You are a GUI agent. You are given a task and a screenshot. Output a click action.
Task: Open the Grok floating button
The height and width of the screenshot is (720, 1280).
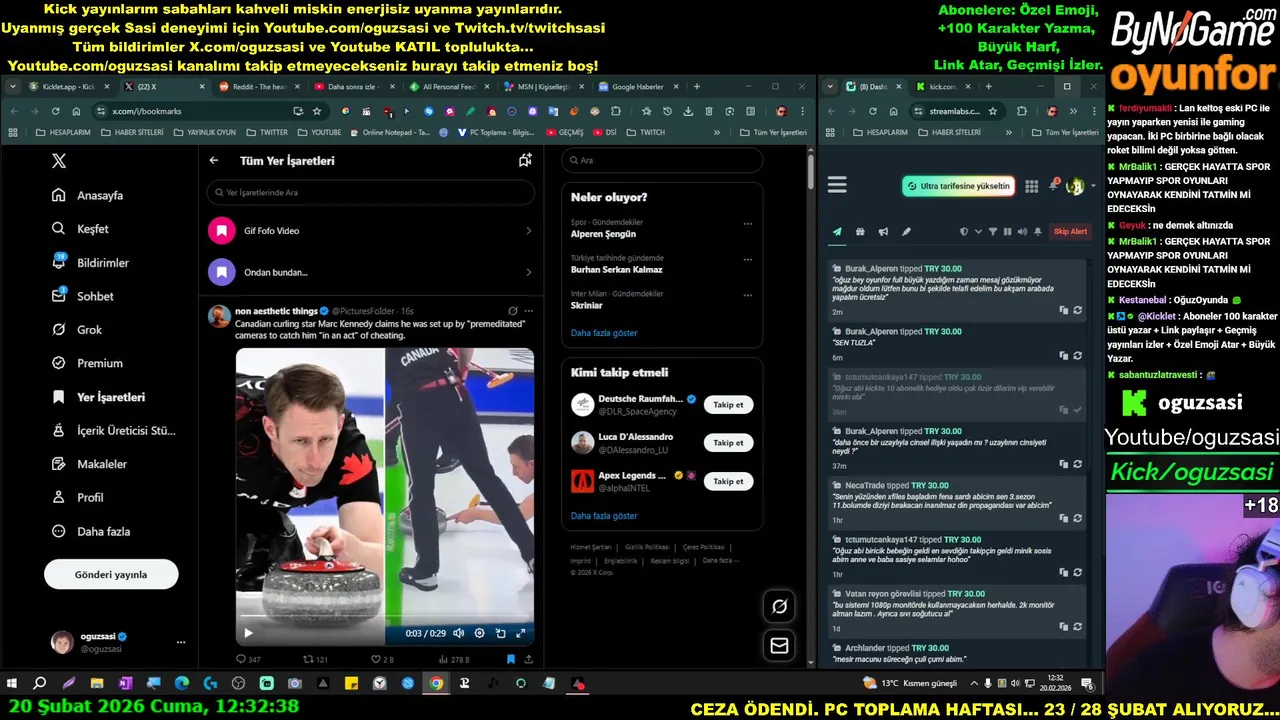[779, 606]
